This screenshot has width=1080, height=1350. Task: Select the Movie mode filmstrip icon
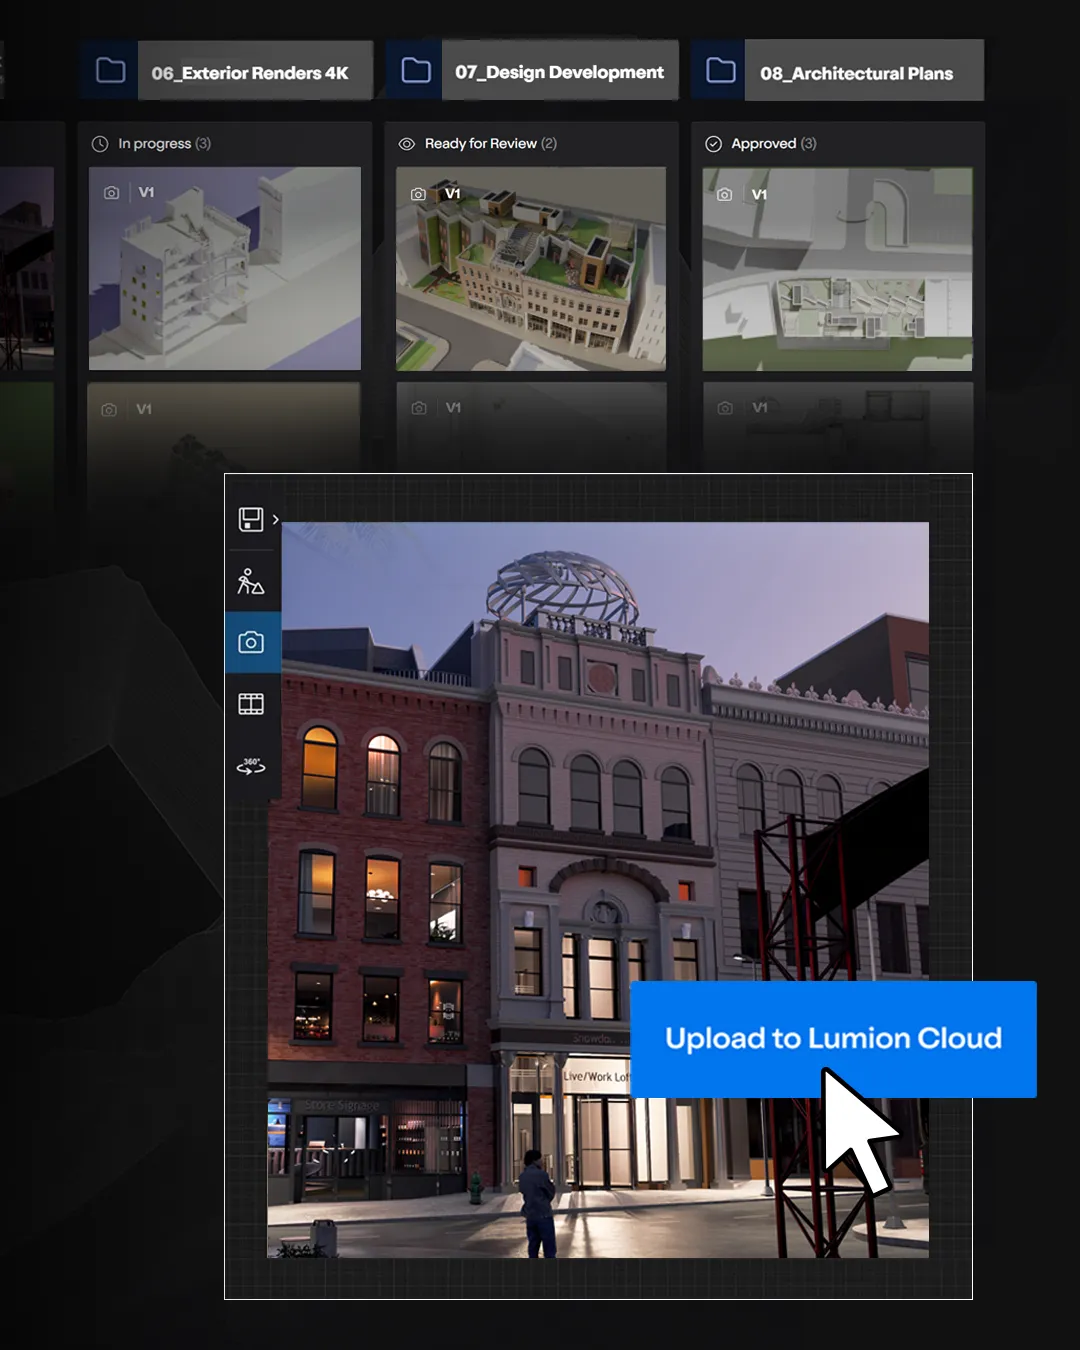(x=251, y=702)
